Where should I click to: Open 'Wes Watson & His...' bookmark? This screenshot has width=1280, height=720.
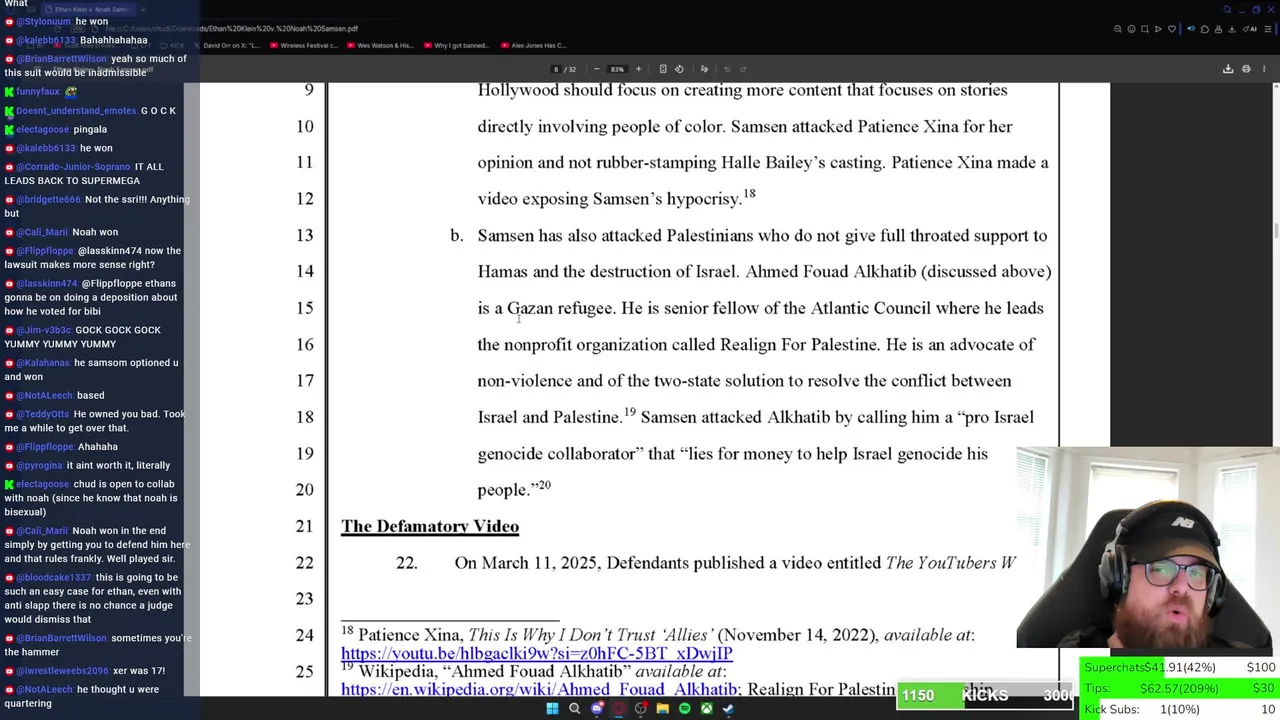pyautogui.click(x=381, y=45)
